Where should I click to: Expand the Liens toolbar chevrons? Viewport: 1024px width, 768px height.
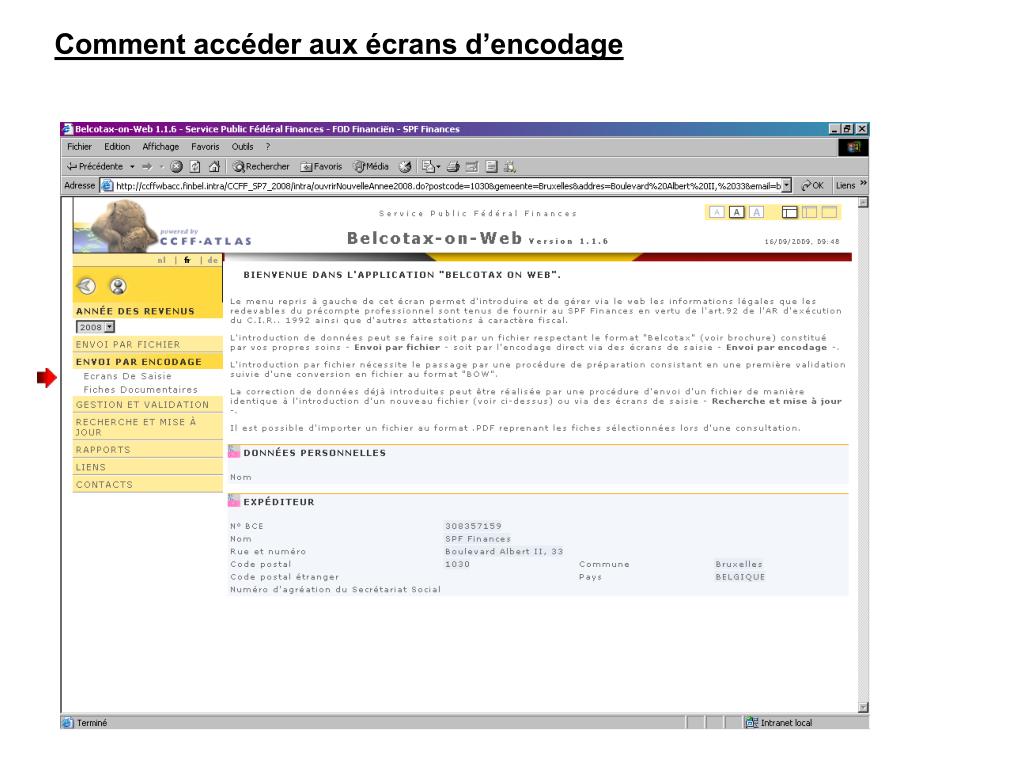pyautogui.click(x=863, y=184)
